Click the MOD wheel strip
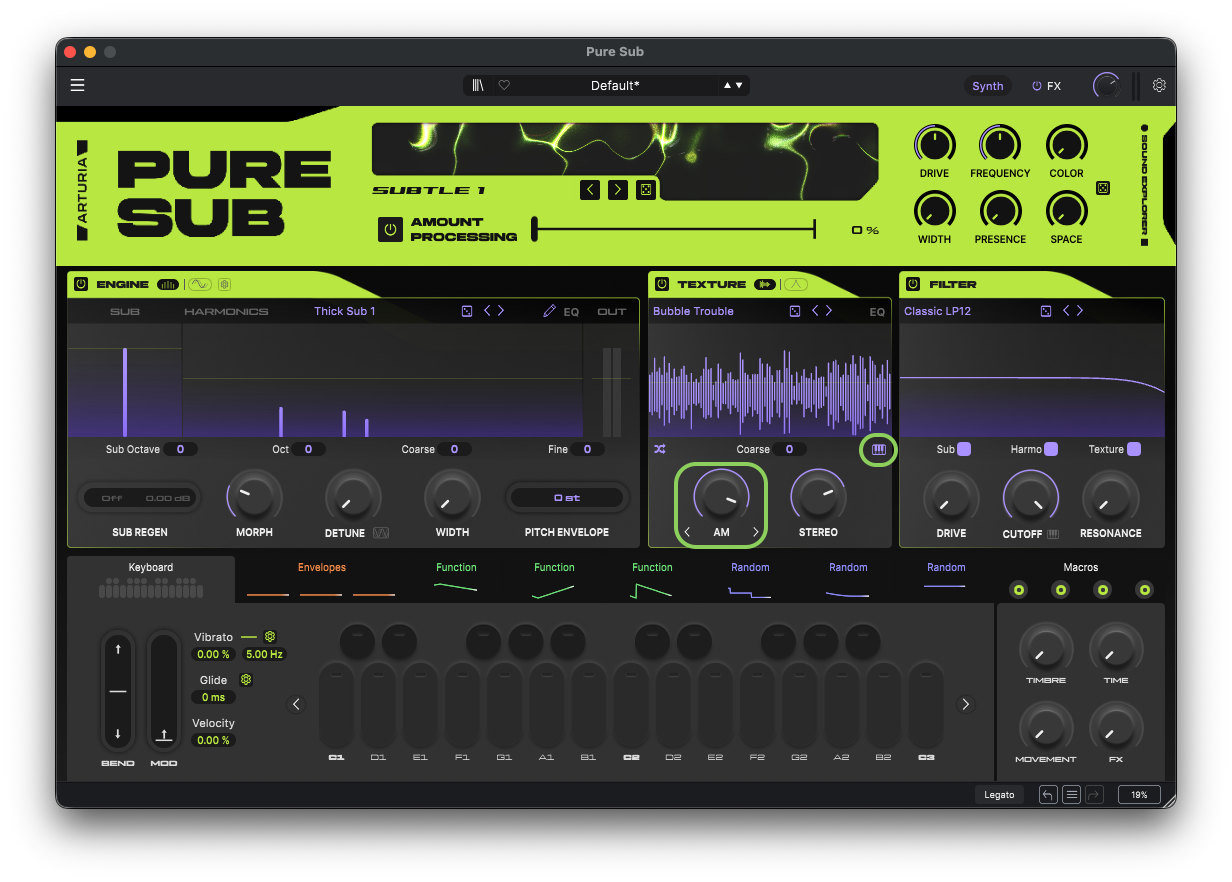 pyautogui.click(x=163, y=691)
